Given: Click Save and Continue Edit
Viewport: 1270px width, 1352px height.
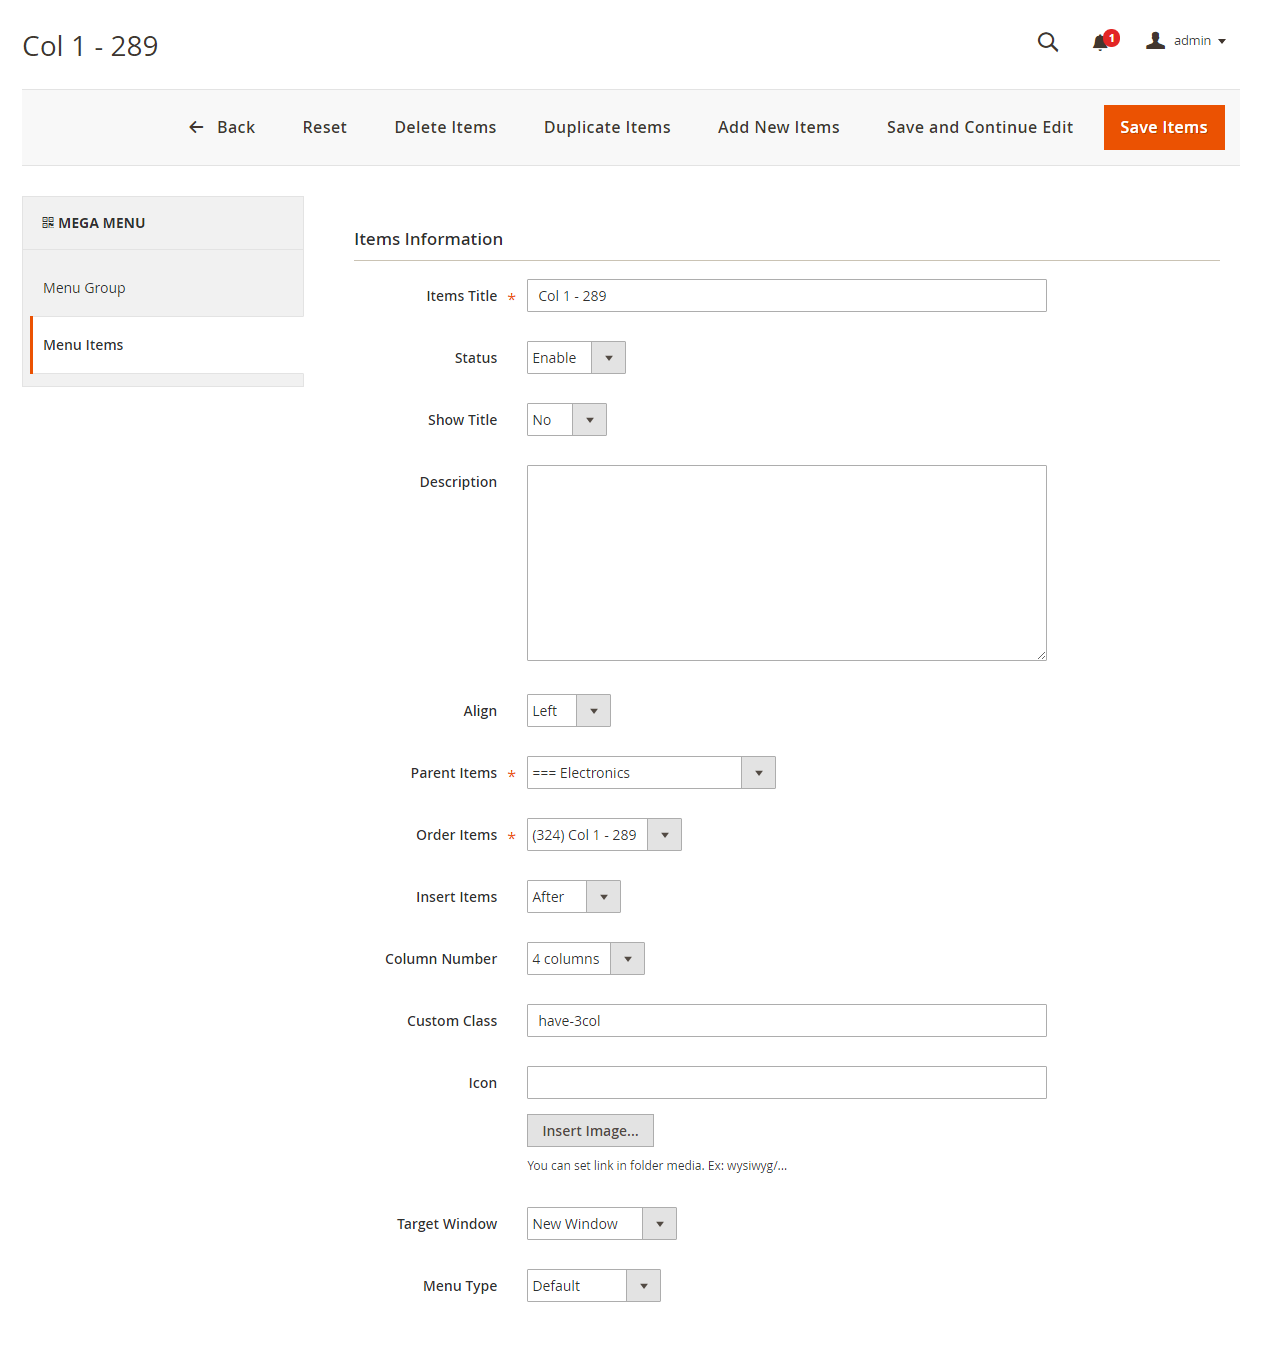Looking at the screenshot, I should pyautogui.click(x=979, y=127).
